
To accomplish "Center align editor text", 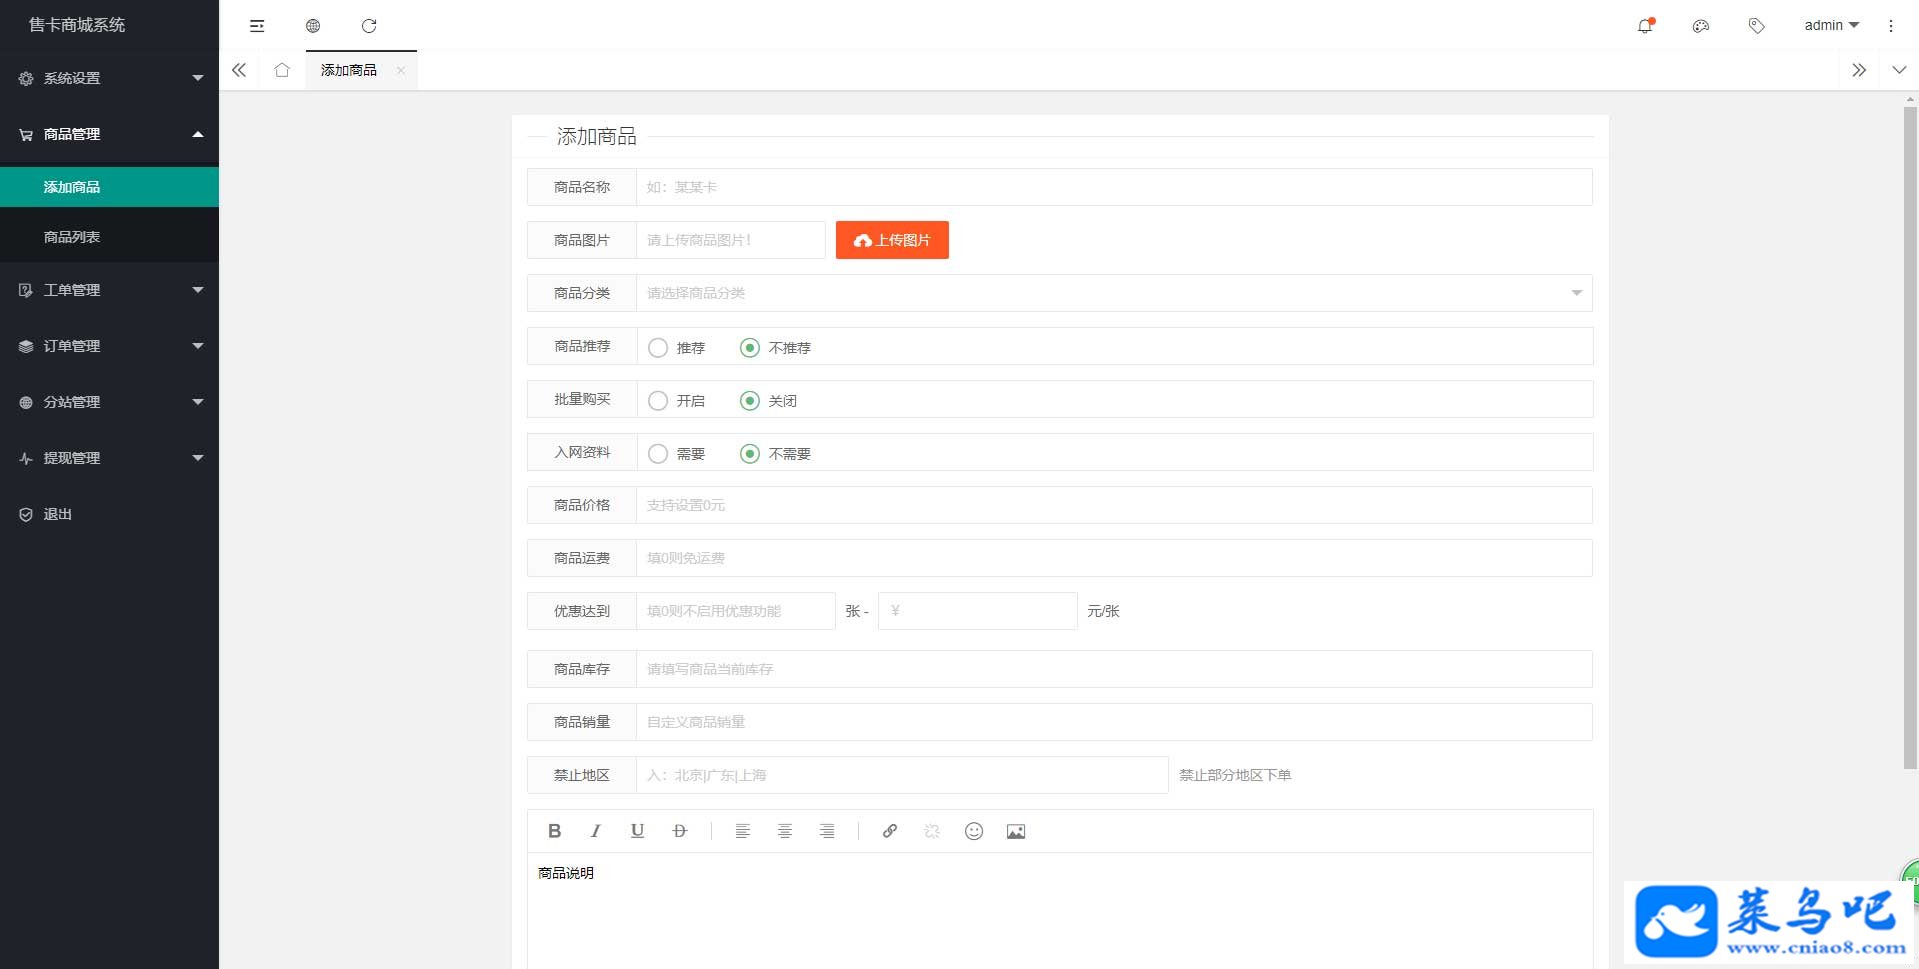I will [785, 831].
